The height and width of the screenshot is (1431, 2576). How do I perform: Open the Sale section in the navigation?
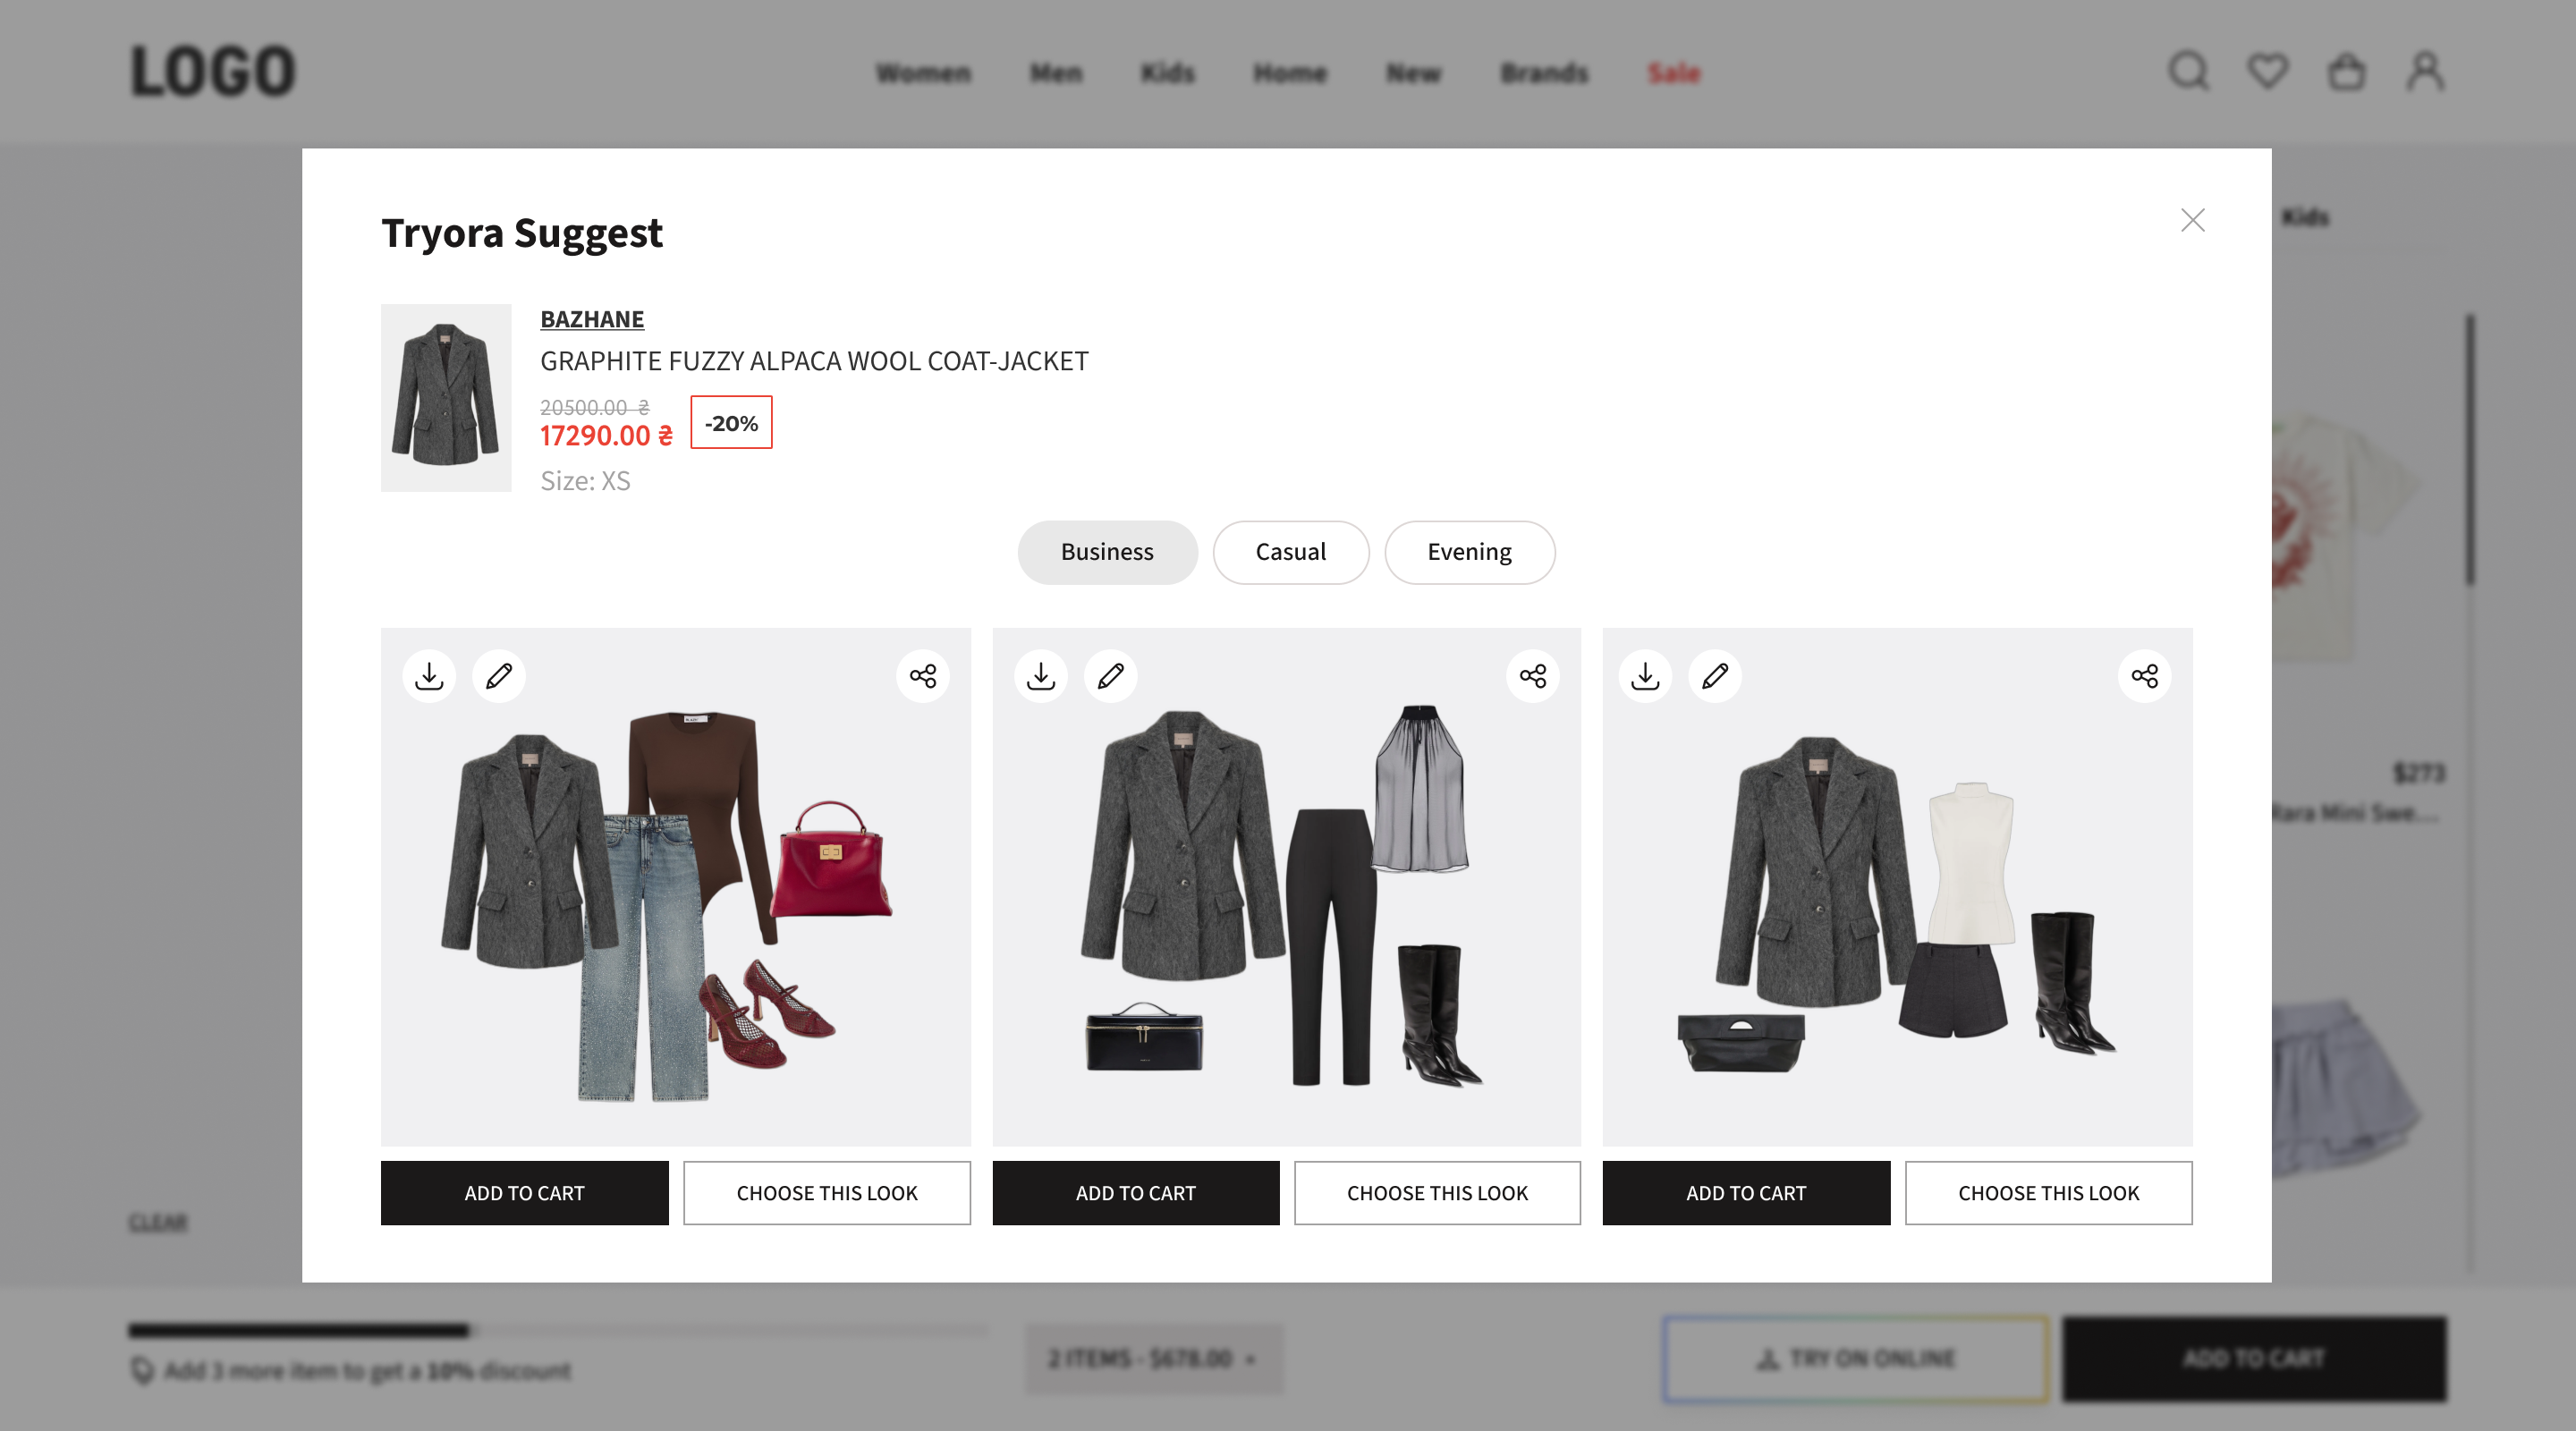click(x=1672, y=72)
